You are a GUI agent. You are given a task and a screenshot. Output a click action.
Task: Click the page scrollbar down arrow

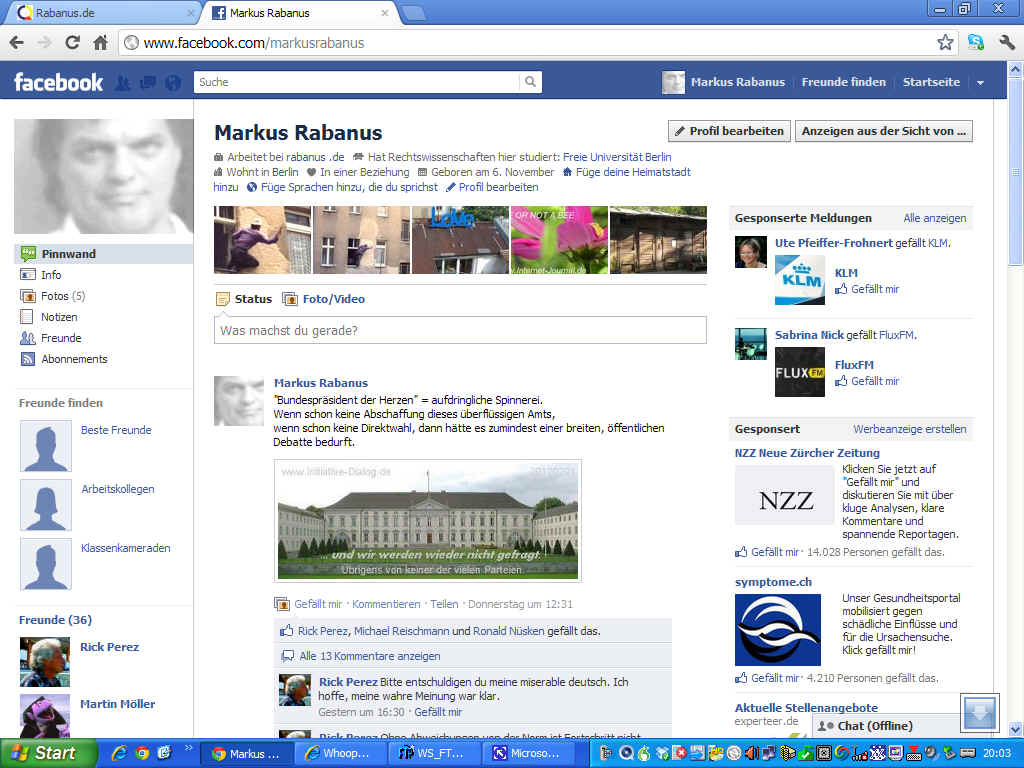point(1015,729)
